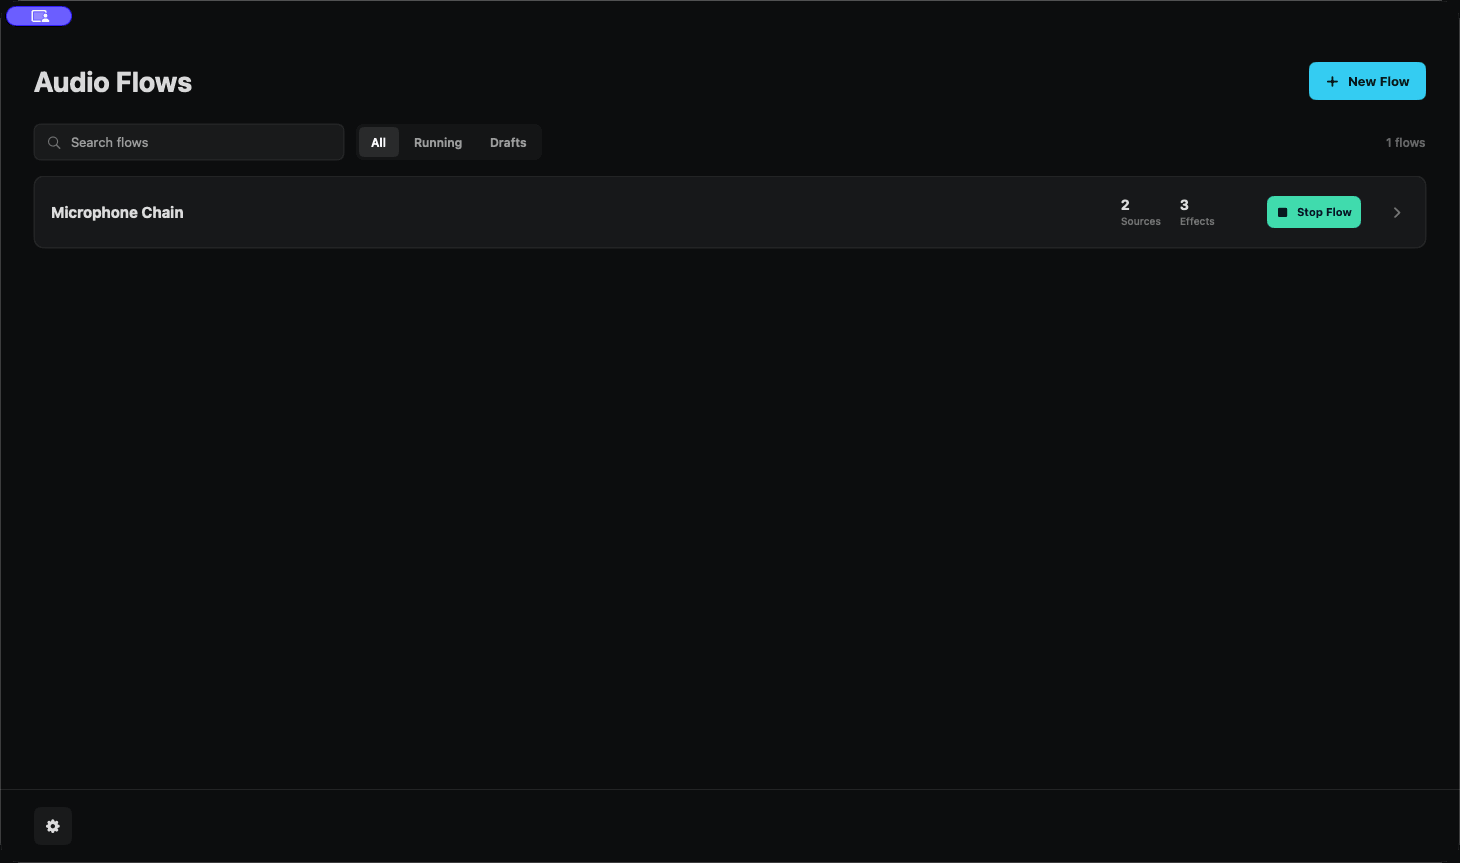Focus the Search flows field
Viewport: 1460px width, 863px height.
click(189, 142)
